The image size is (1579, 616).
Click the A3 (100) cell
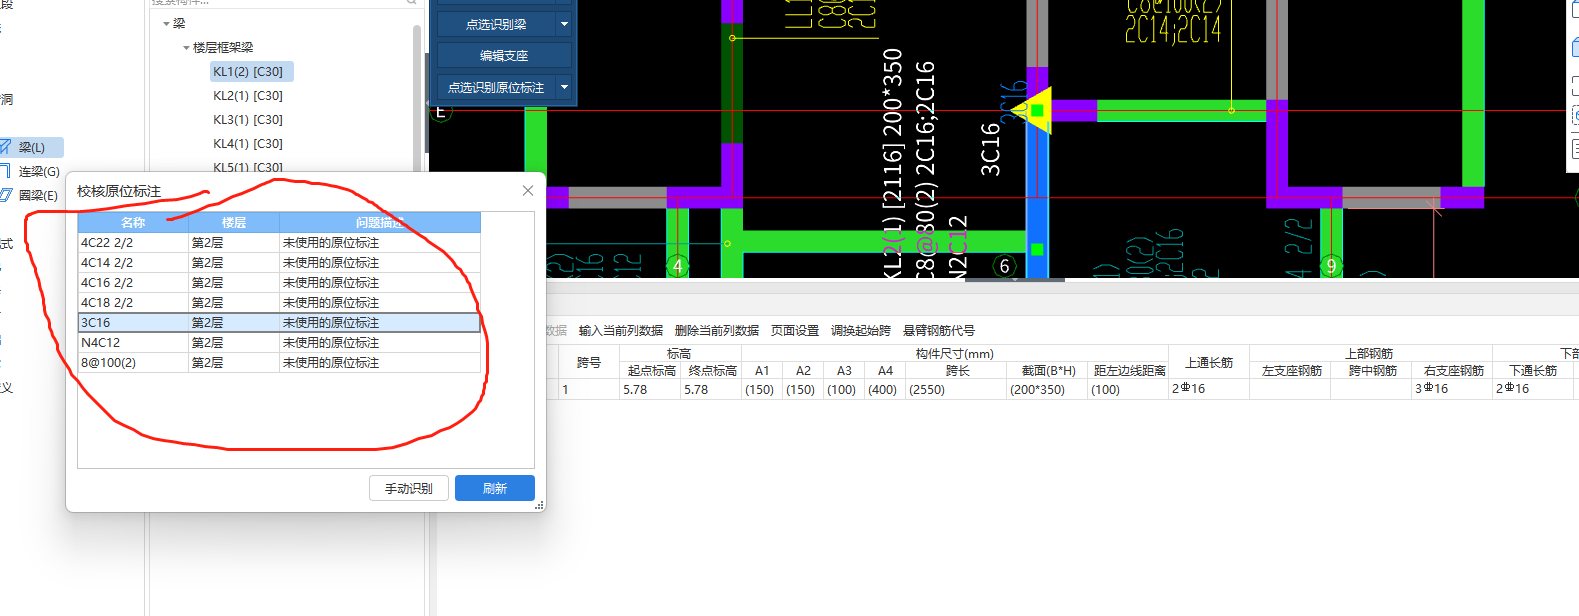844,390
